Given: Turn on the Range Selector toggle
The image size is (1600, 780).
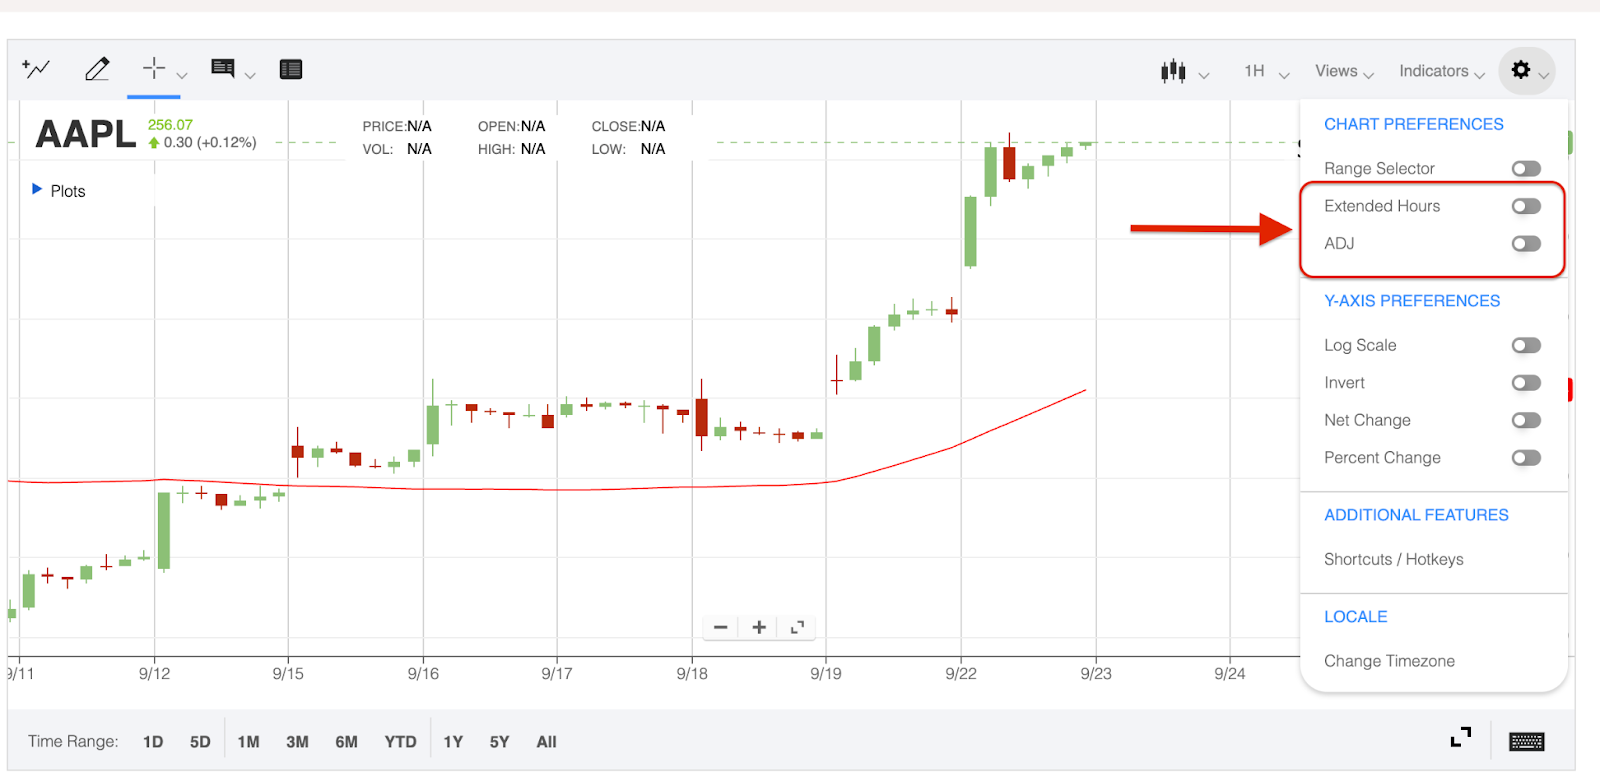Looking at the screenshot, I should (x=1526, y=169).
